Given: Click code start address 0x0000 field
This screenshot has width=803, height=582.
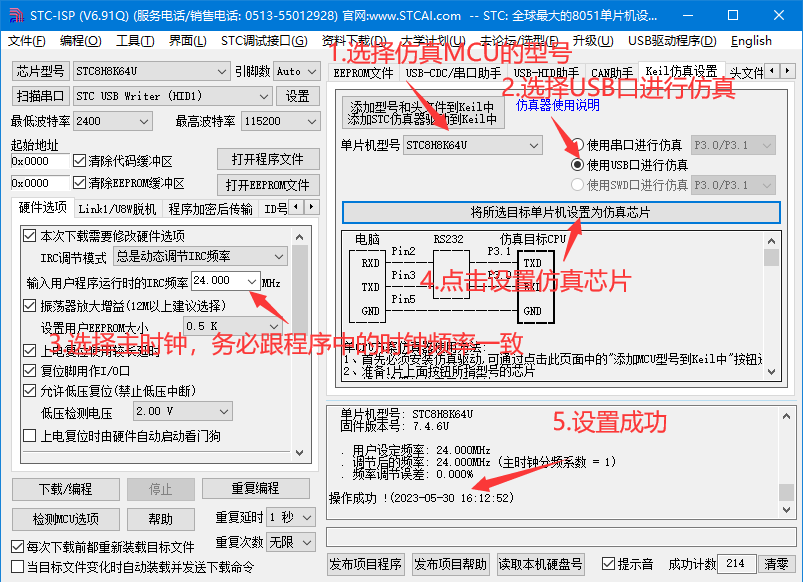Looking at the screenshot, I should pyautogui.click(x=39, y=161).
